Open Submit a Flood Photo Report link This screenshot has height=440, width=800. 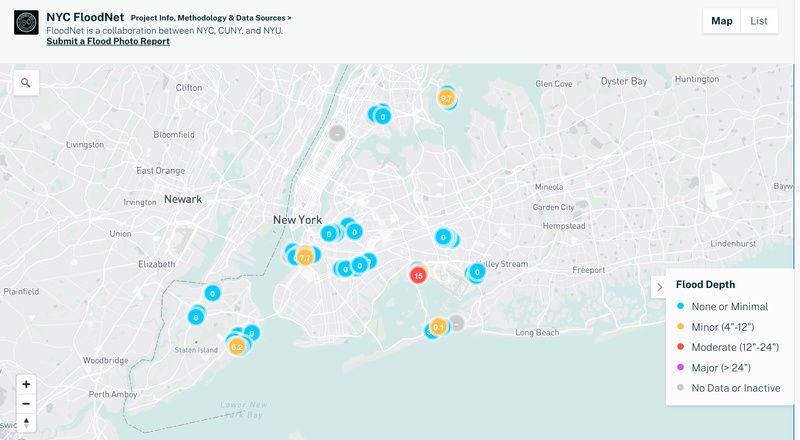click(x=108, y=42)
